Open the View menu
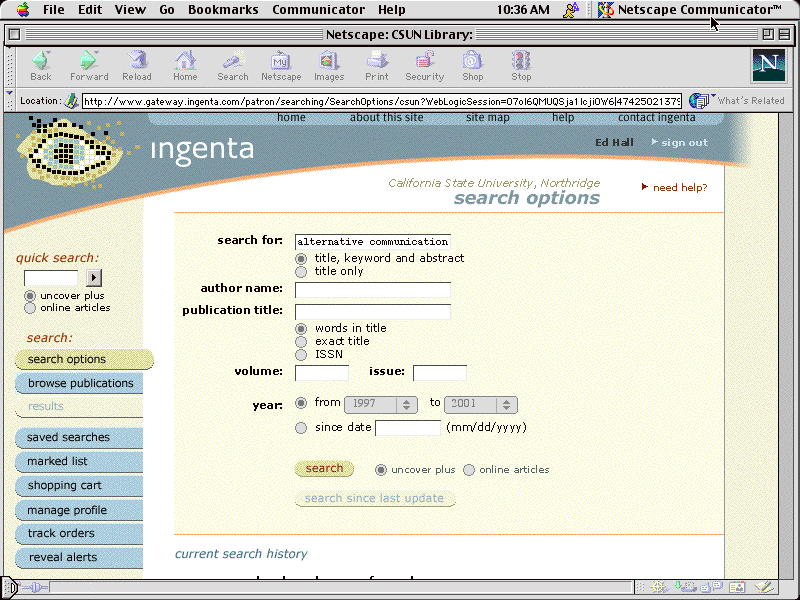800x600 pixels. (x=130, y=9)
